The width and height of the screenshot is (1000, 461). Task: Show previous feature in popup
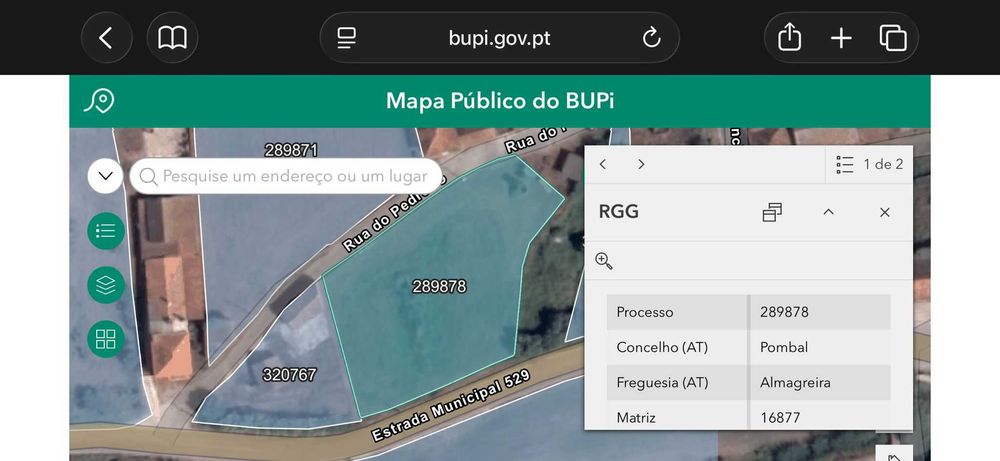point(603,165)
